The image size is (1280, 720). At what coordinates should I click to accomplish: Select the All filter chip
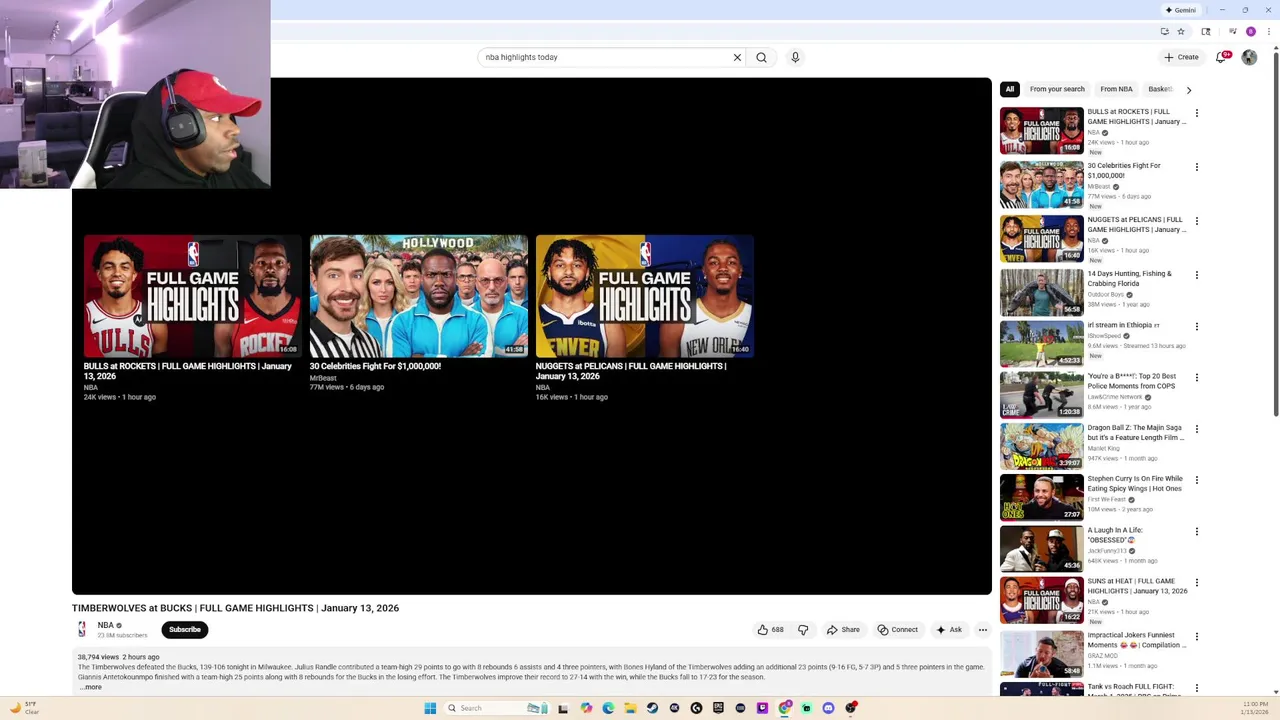point(1010,89)
